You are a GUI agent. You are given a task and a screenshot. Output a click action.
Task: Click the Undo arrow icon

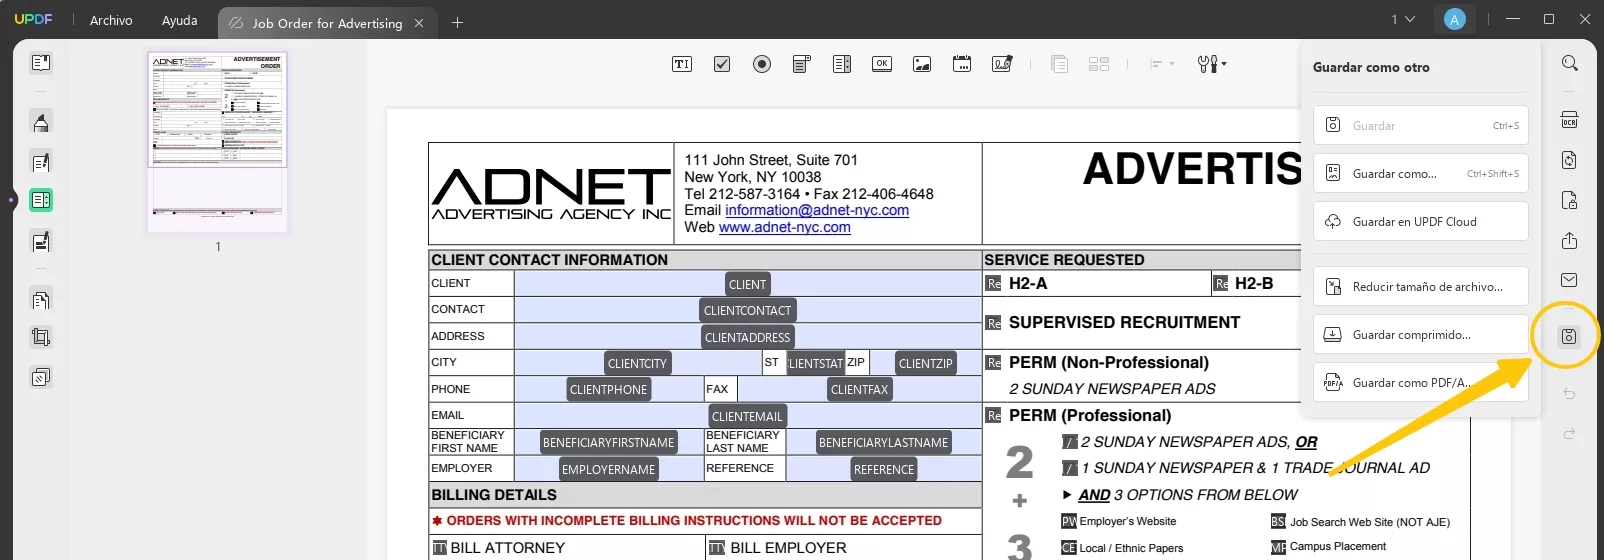pyautogui.click(x=1569, y=394)
